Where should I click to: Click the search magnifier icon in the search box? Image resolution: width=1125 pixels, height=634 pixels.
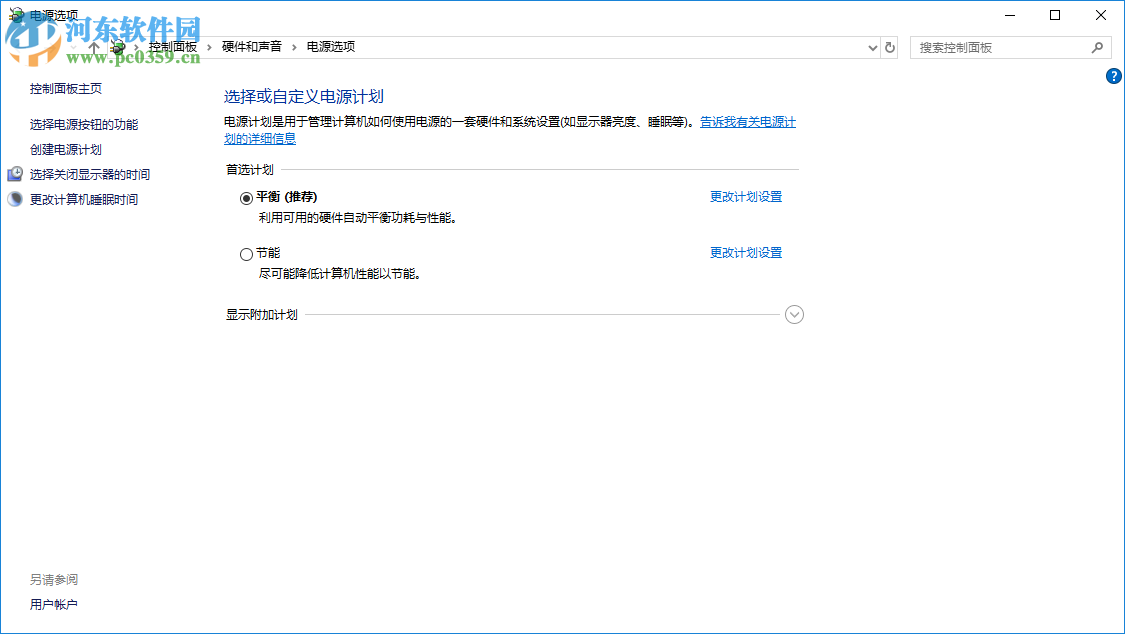click(x=1098, y=47)
